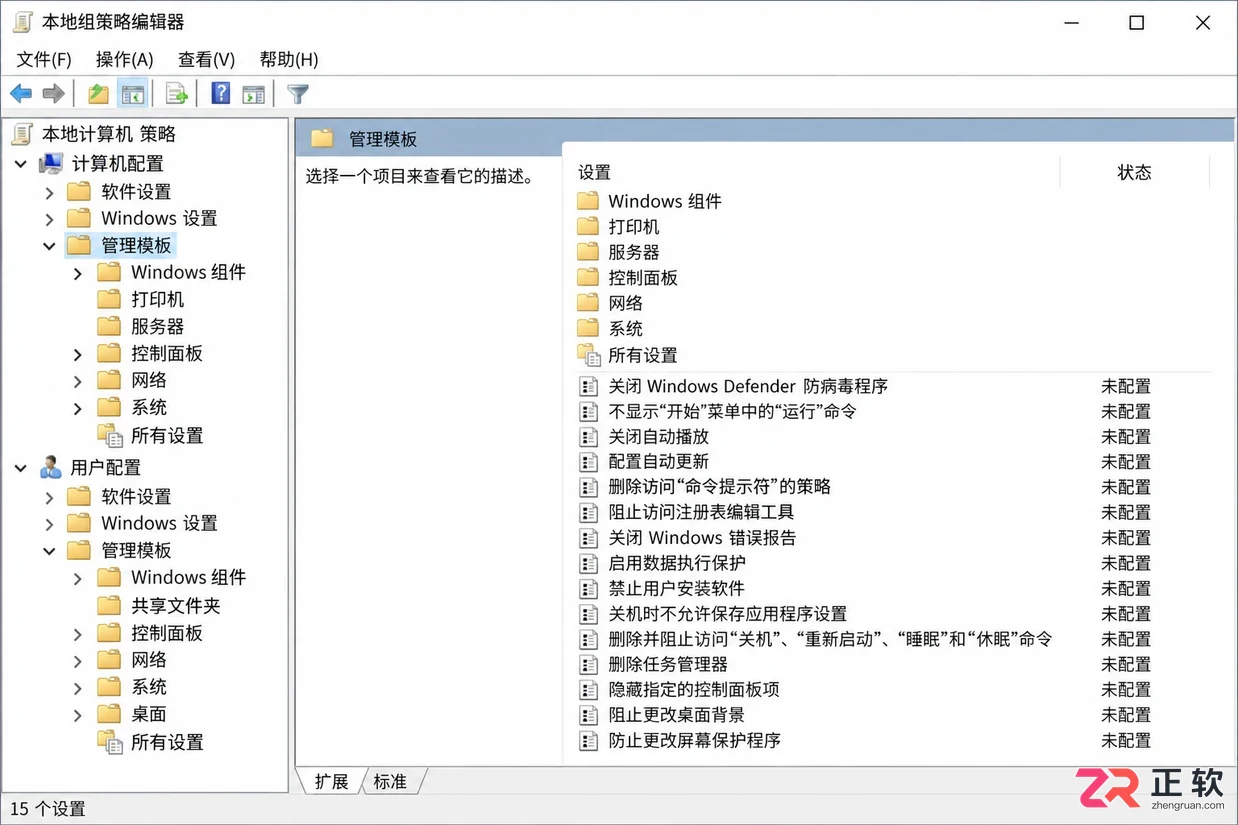Viewport: 1238px width, 825px height.
Task: Click the policy icon beside 删除任务管理器
Action: [589, 664]
